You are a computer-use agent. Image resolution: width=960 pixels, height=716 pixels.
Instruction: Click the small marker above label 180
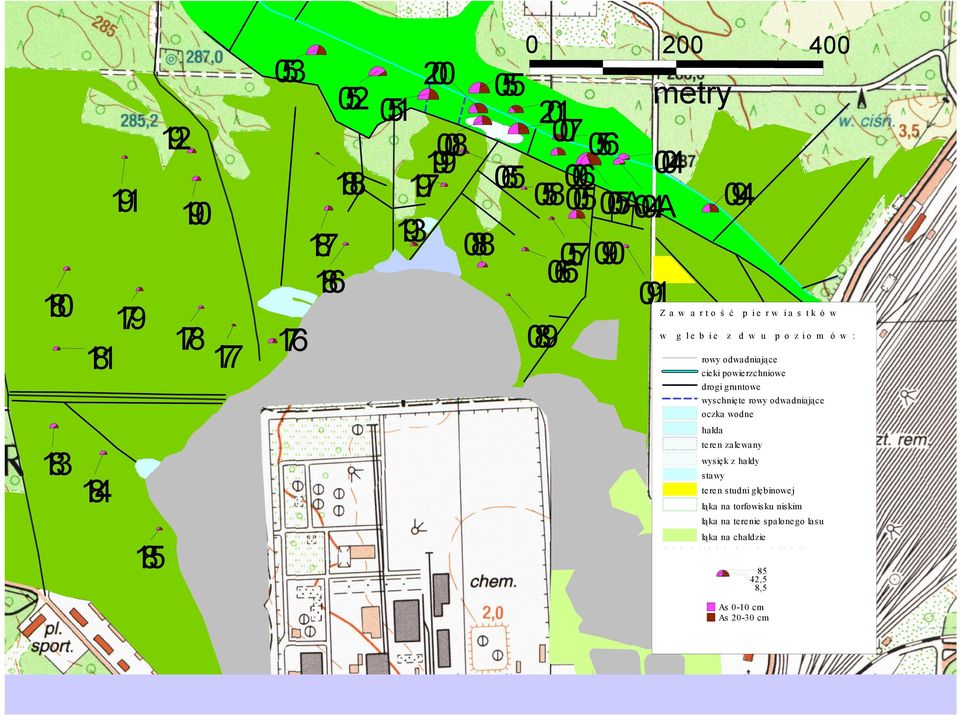click(67, 269)
